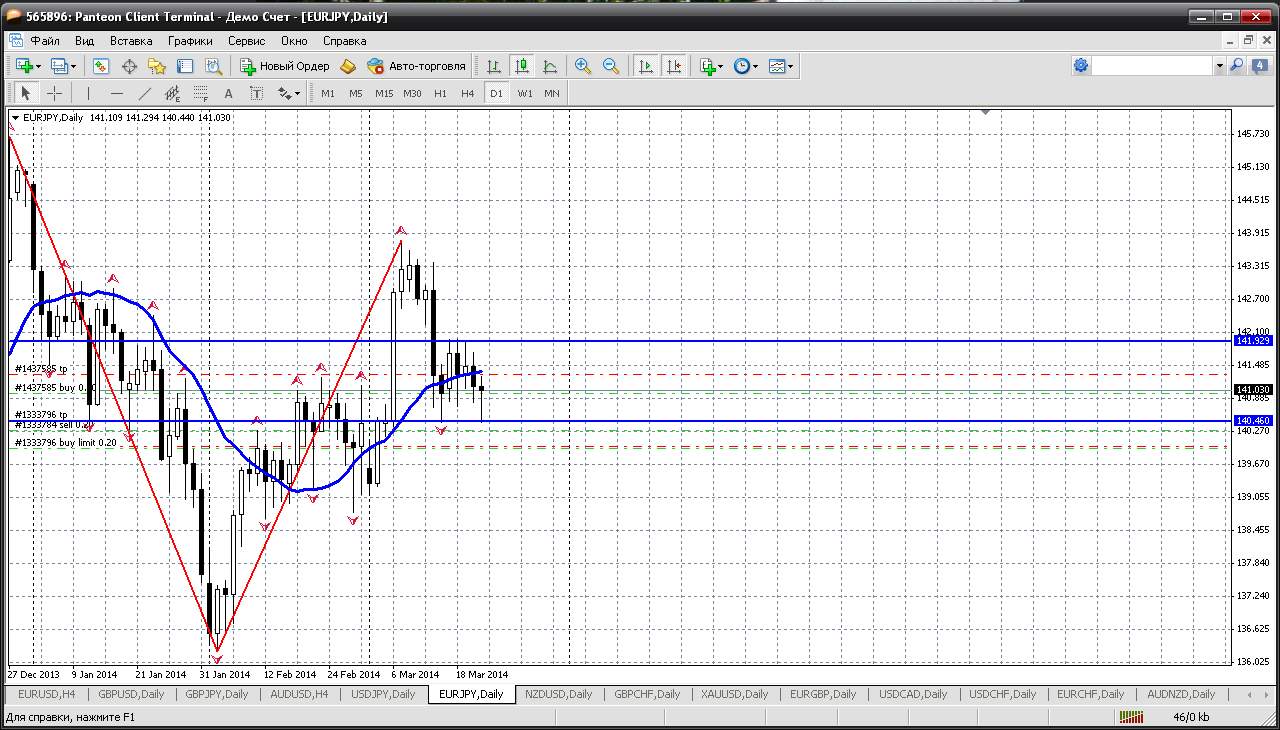The height and width of the screenshot is (730, 1280).
Task: Click the search input field
Action: point(1151,66)
